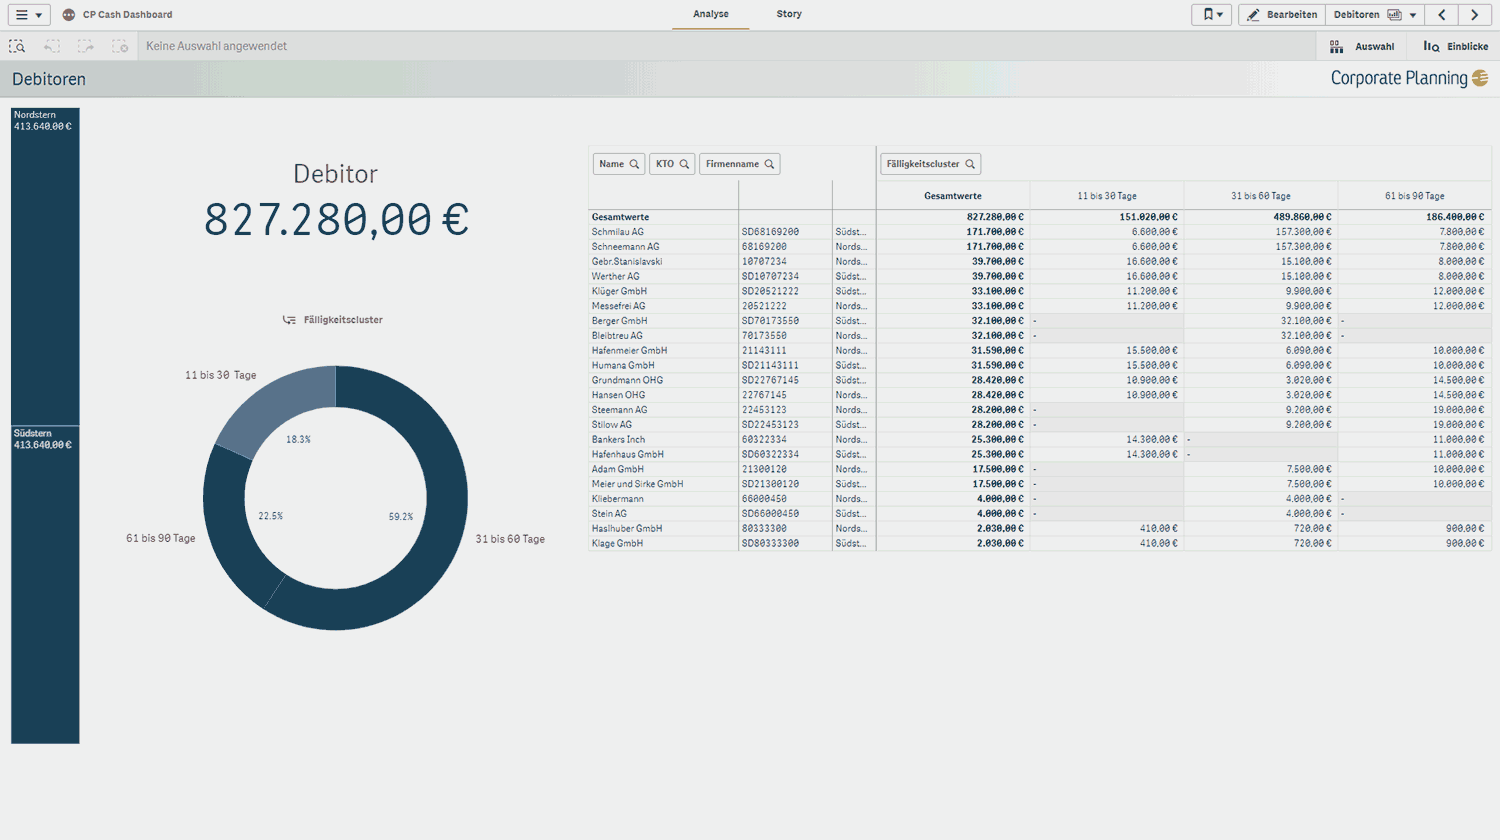The width and height of the screenshot is (1500, 840).
Task: Click KTO value 10707234
Action: (x=764, y=262)
